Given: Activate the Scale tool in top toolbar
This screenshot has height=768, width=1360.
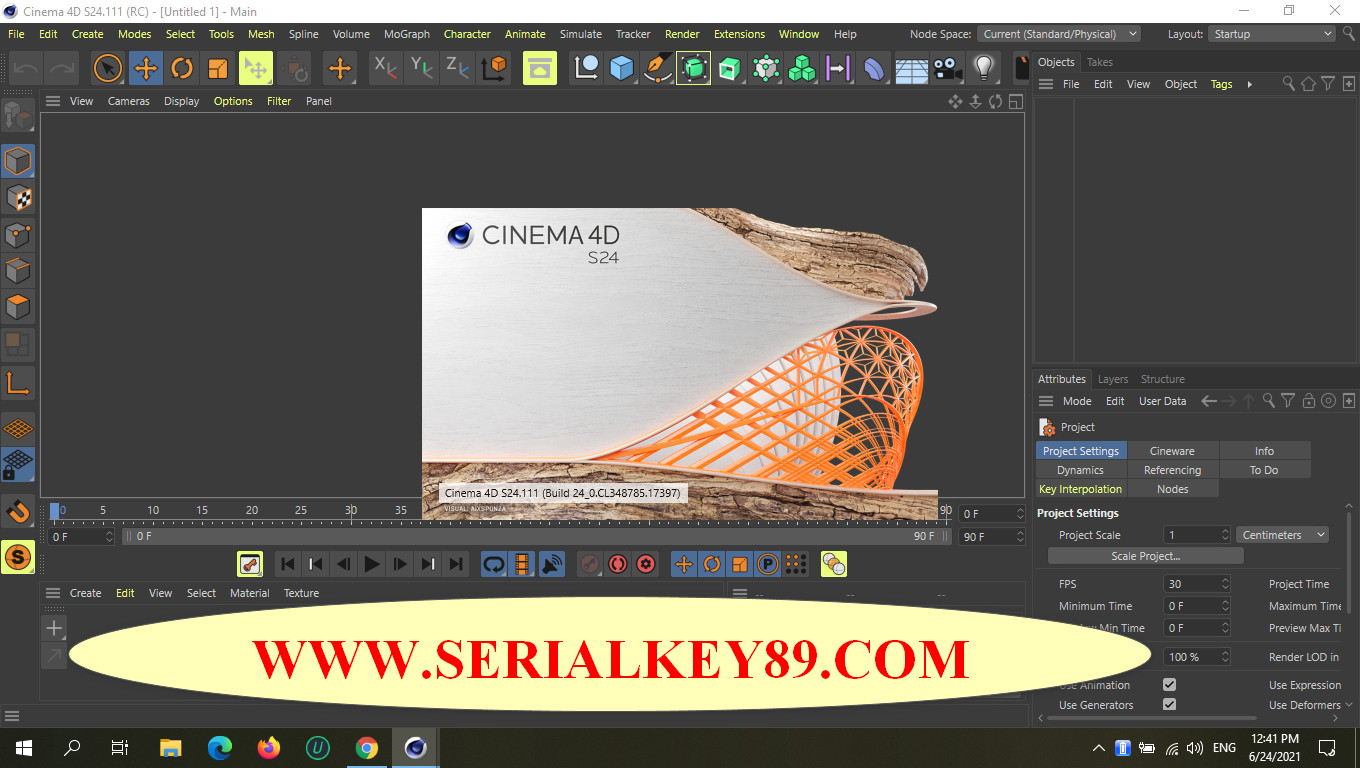Looking at the screenshot, I should point(218,68).
